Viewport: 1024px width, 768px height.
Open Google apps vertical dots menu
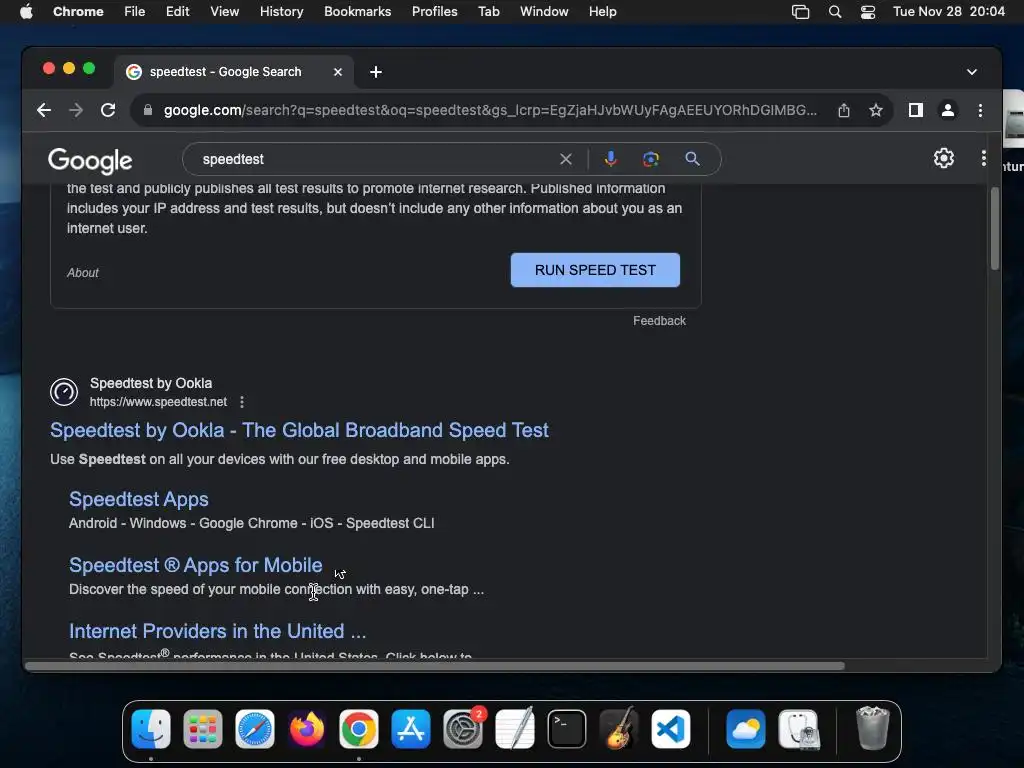pos(984,158)
